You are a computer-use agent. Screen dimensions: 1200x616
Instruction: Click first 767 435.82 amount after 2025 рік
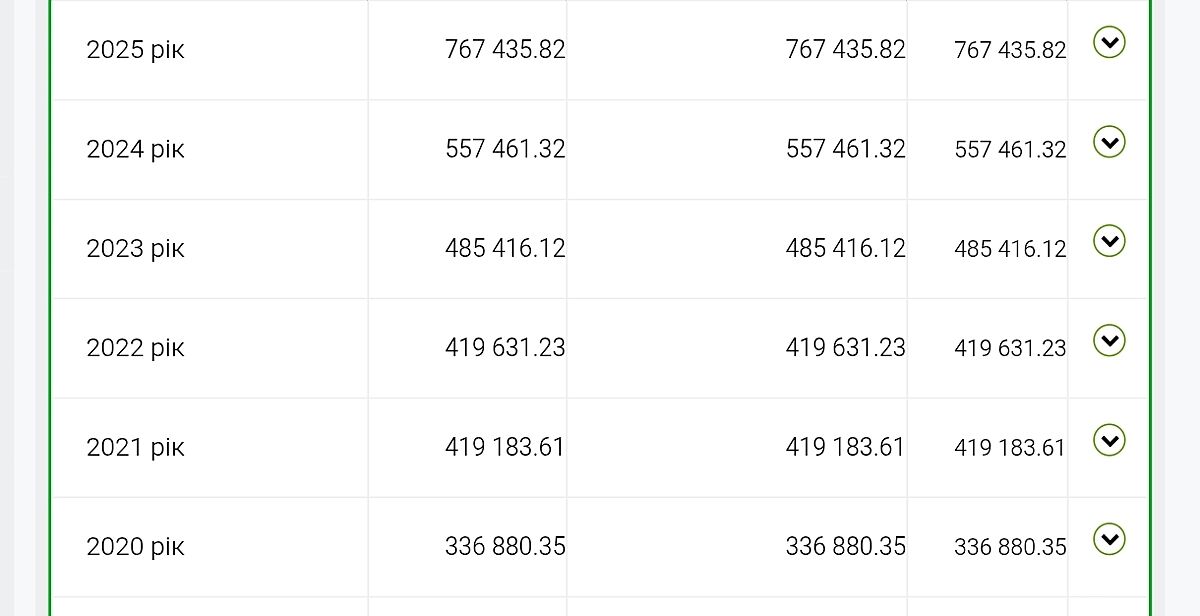pos(505,49)
